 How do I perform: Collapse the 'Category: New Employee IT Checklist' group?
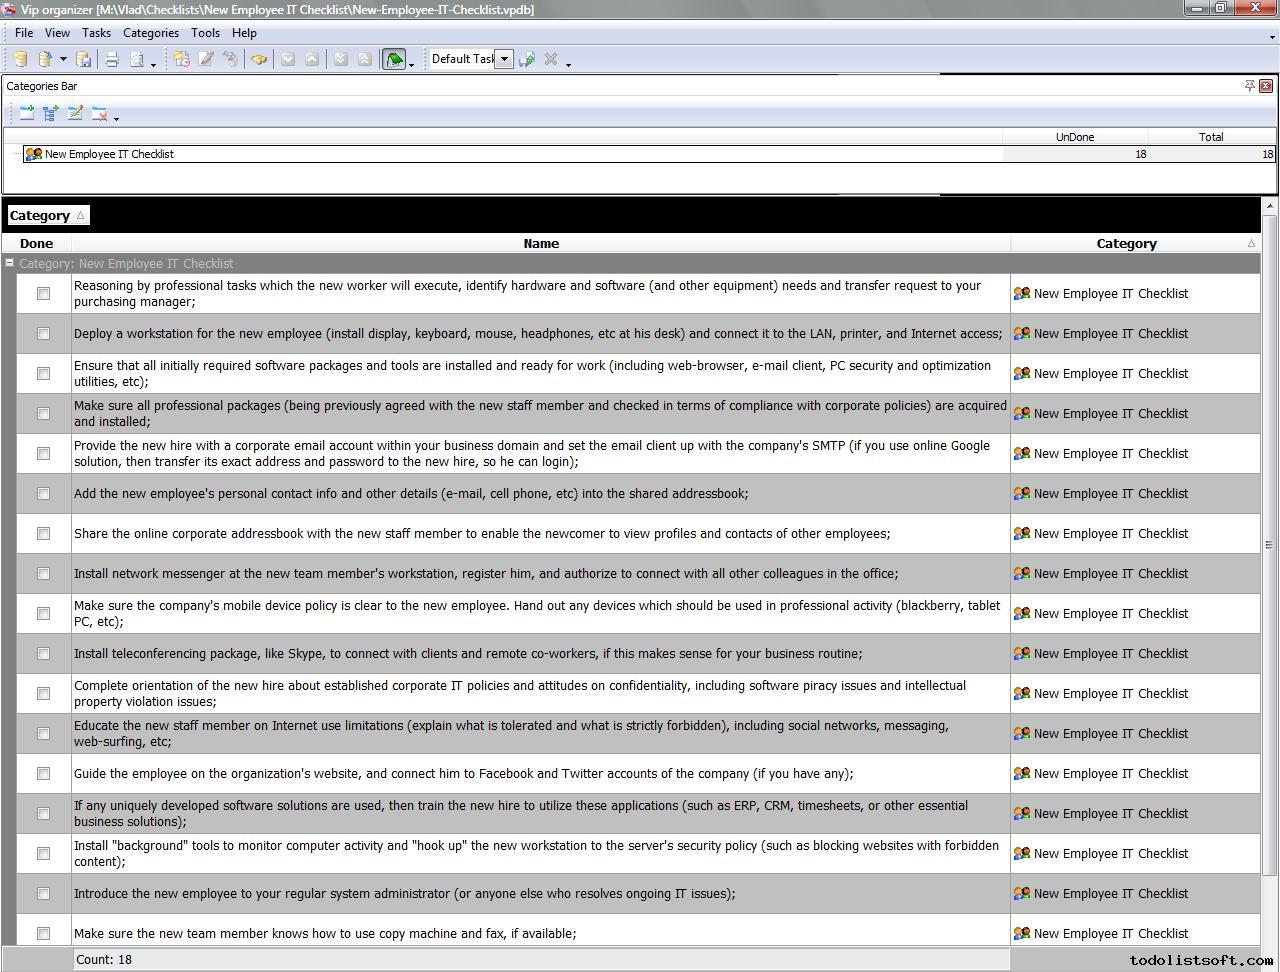click(10, 264)
